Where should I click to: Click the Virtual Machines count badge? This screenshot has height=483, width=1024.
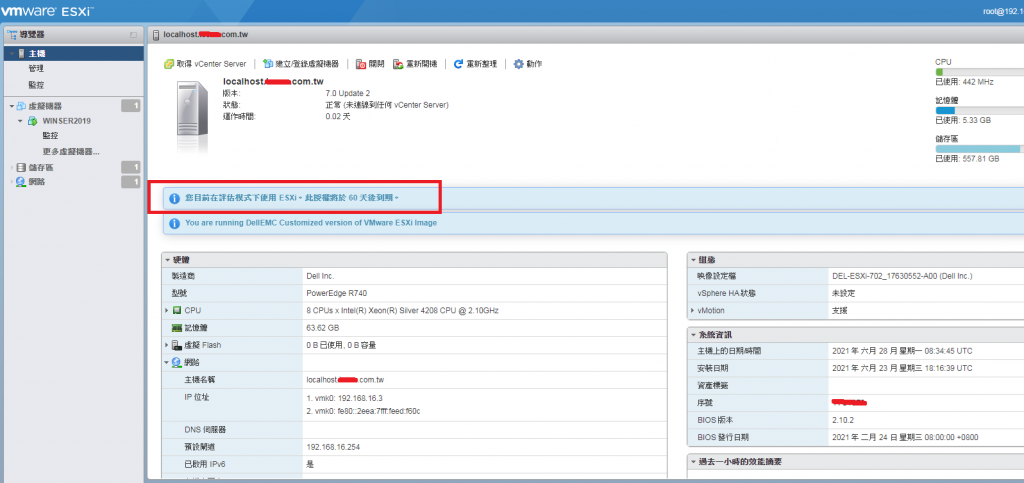131,106
